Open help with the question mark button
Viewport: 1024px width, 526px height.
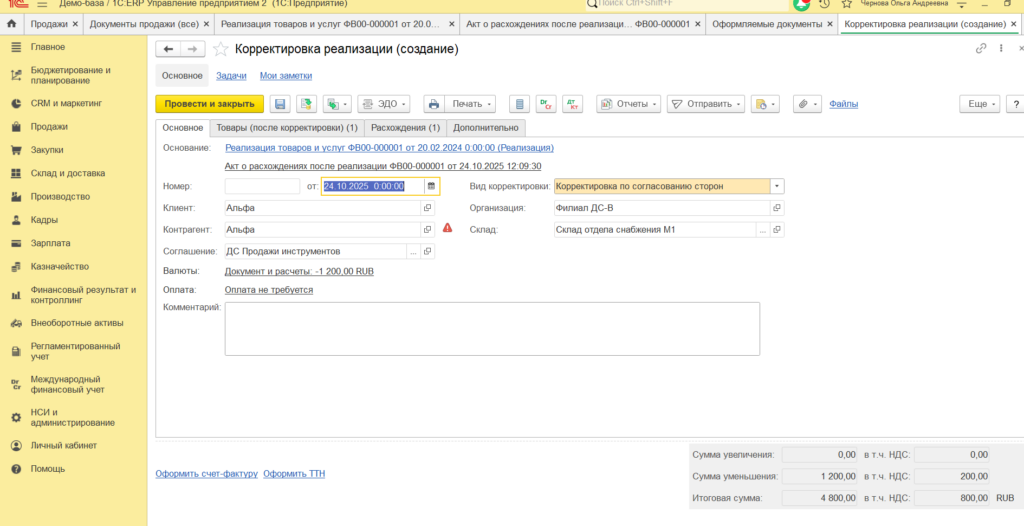(1016, 104)
